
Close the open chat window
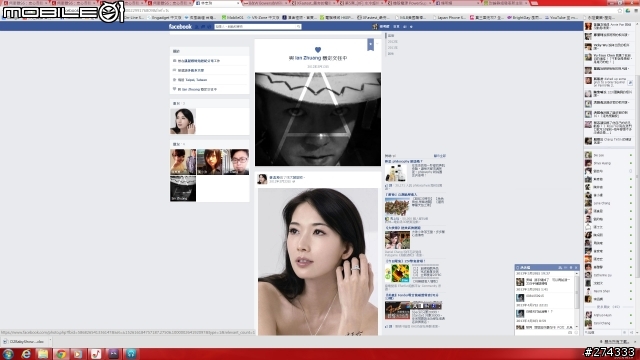576,267
